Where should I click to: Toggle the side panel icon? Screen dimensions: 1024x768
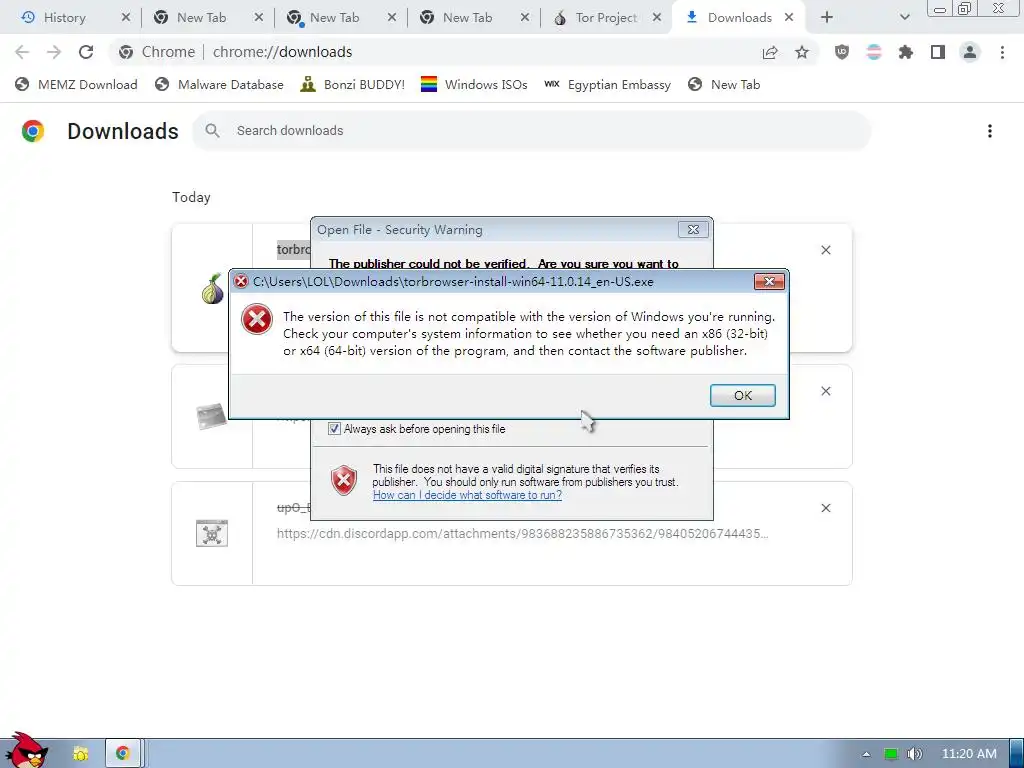pos(938,52)
